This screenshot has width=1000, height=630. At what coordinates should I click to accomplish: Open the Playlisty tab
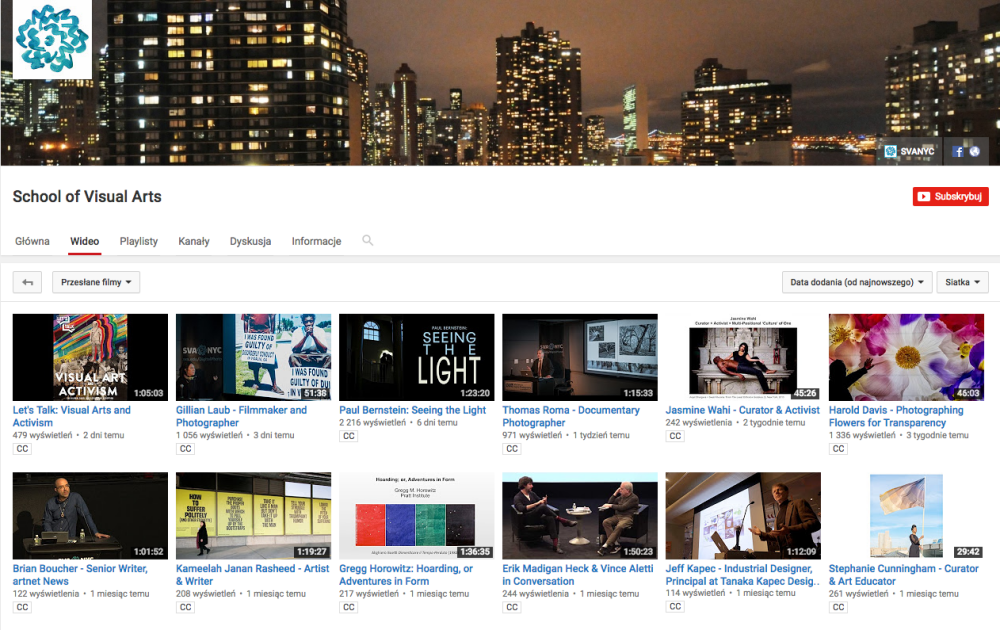click(x=139, y=241)
